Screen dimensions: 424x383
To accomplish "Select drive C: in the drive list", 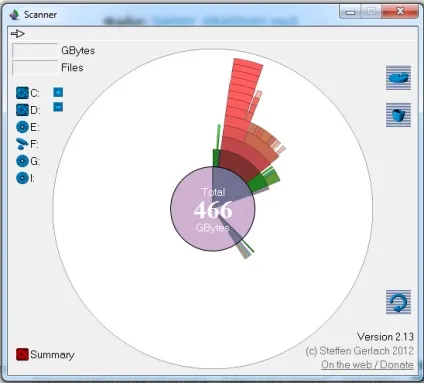I will [x=27, y=93].
